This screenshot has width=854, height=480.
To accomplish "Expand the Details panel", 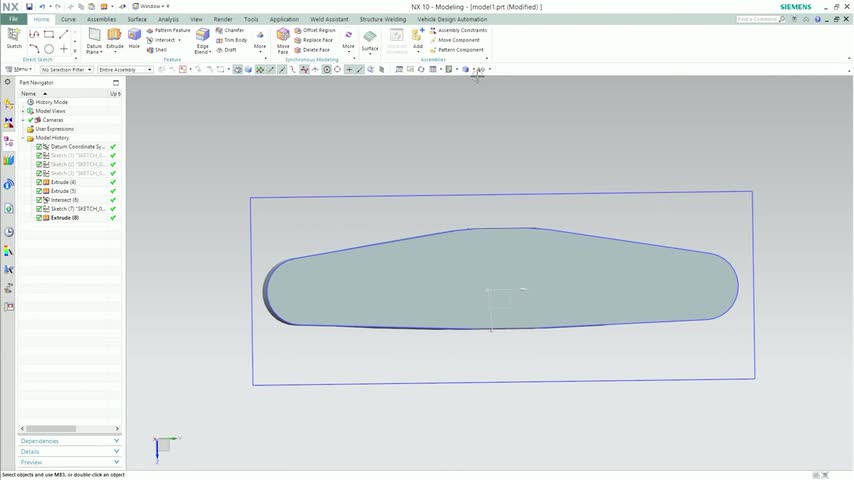I will pyautogui.click(x=70, y=451).
